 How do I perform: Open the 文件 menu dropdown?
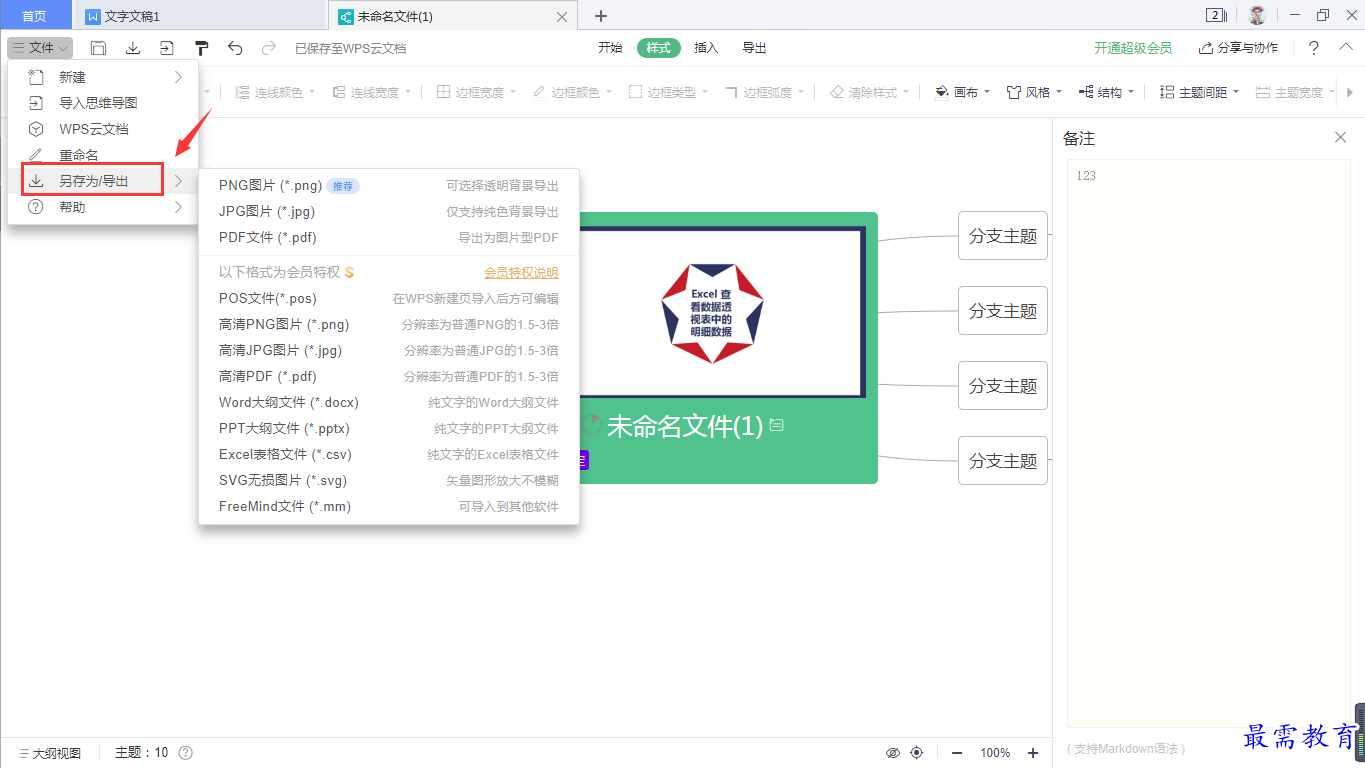[40, 48]
